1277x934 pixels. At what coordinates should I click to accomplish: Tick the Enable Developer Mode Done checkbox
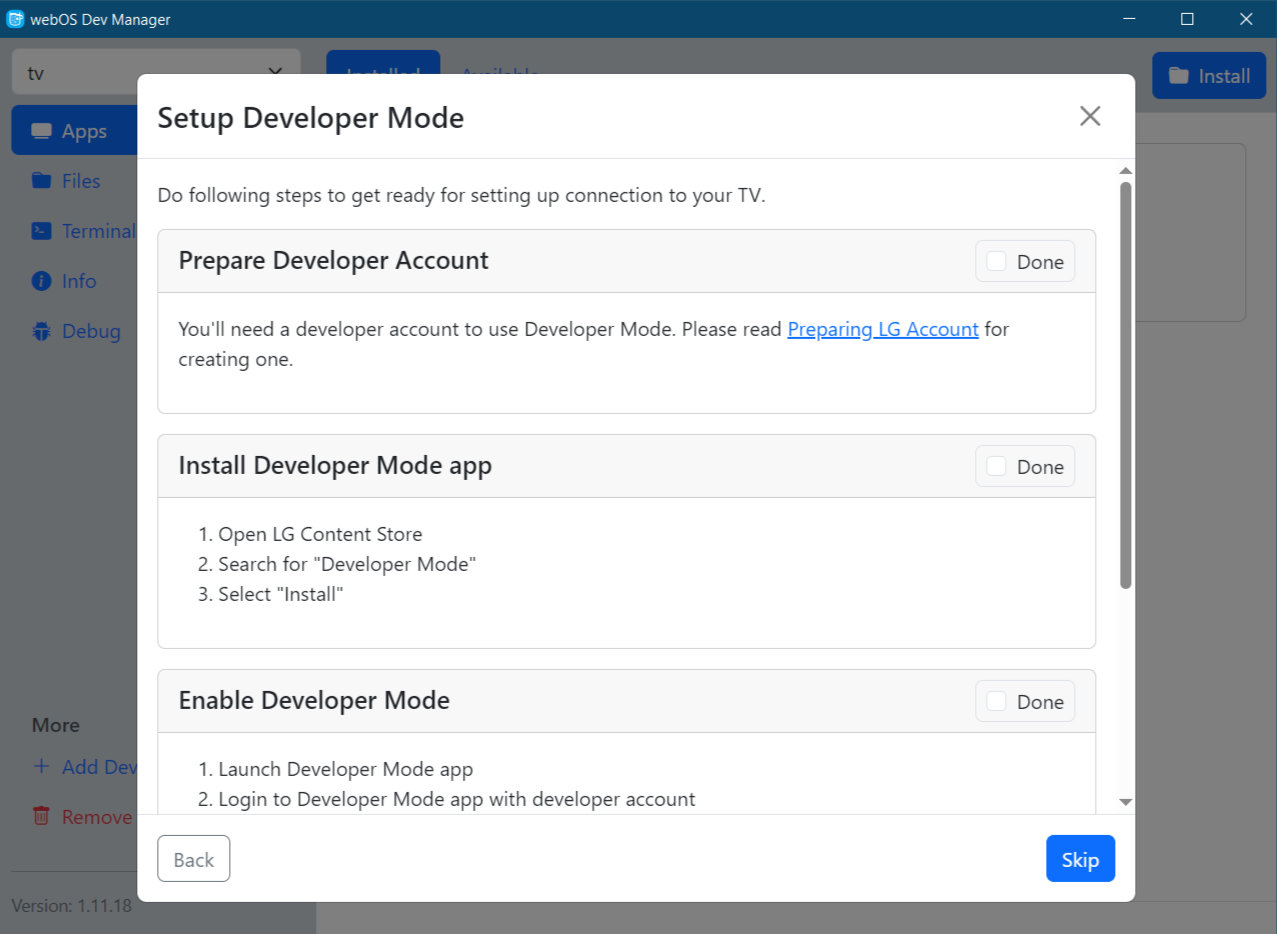997,701
